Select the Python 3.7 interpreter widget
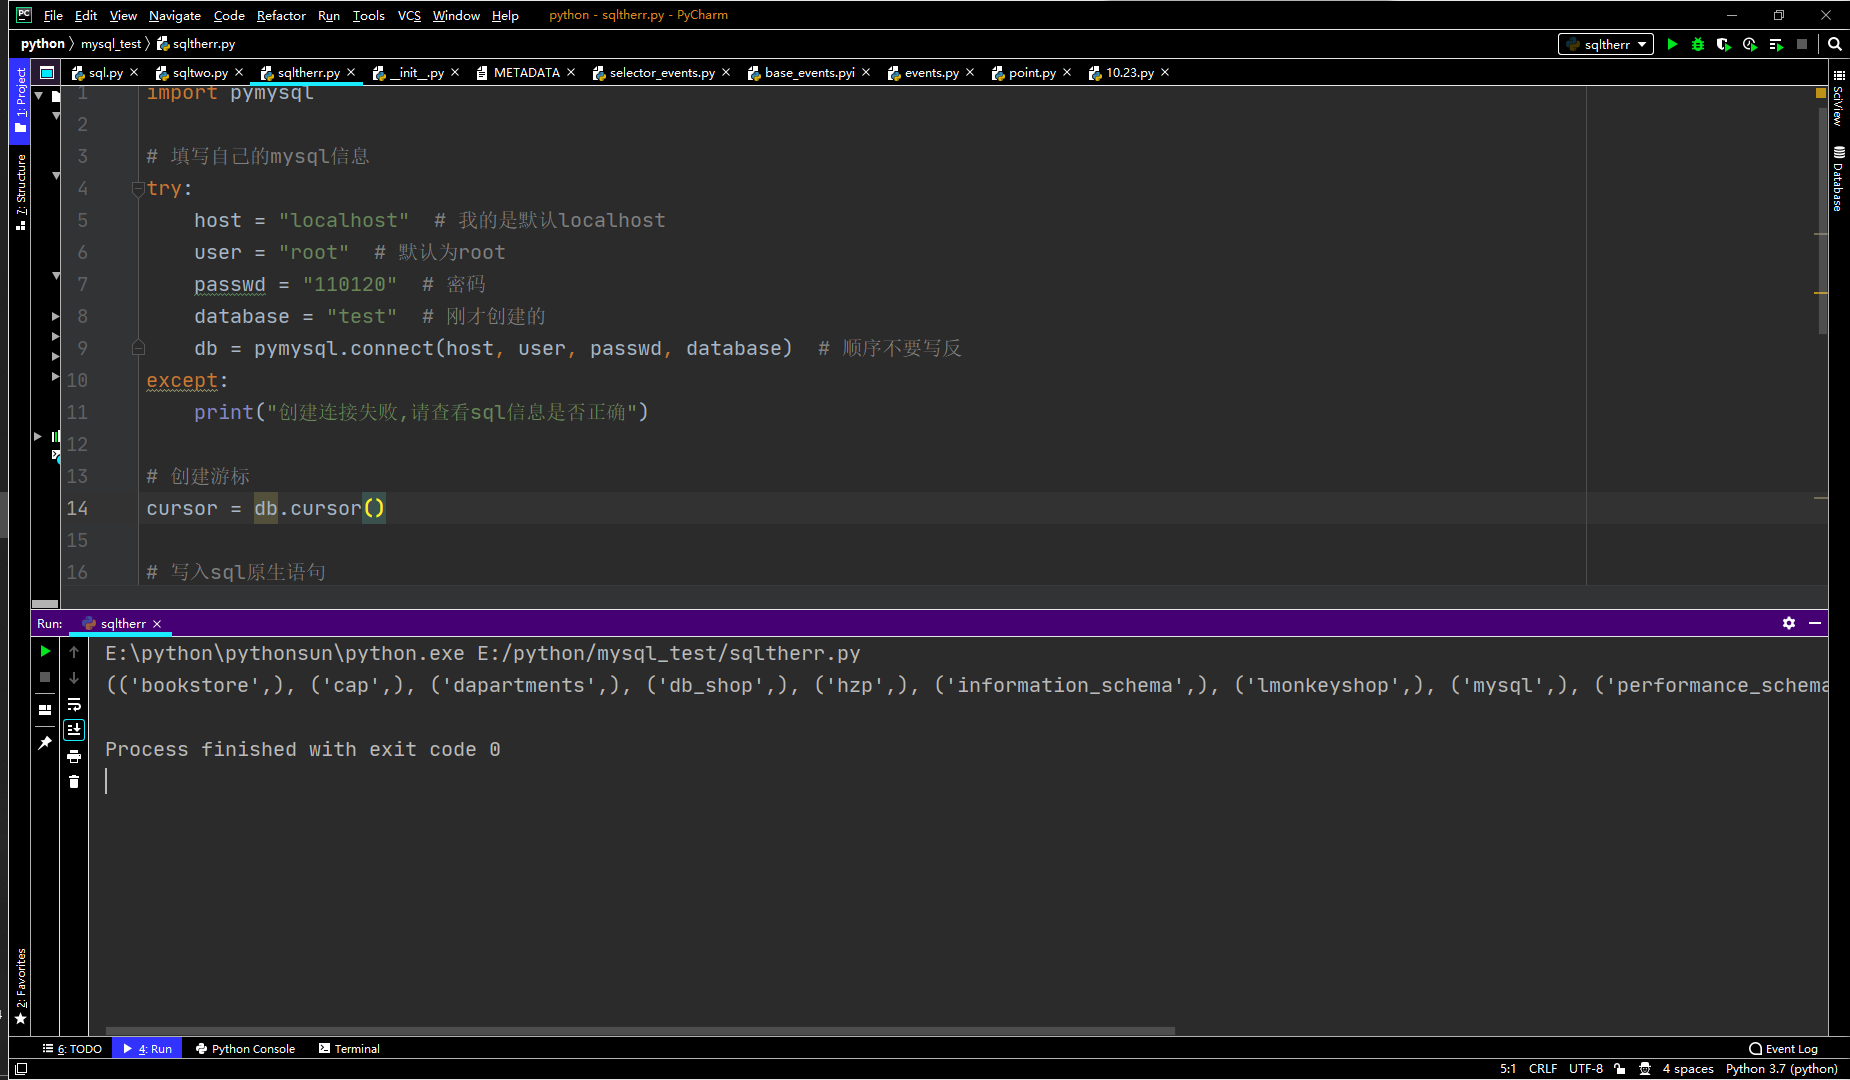The image size is (1850, 1080). pos(1782,1069)
